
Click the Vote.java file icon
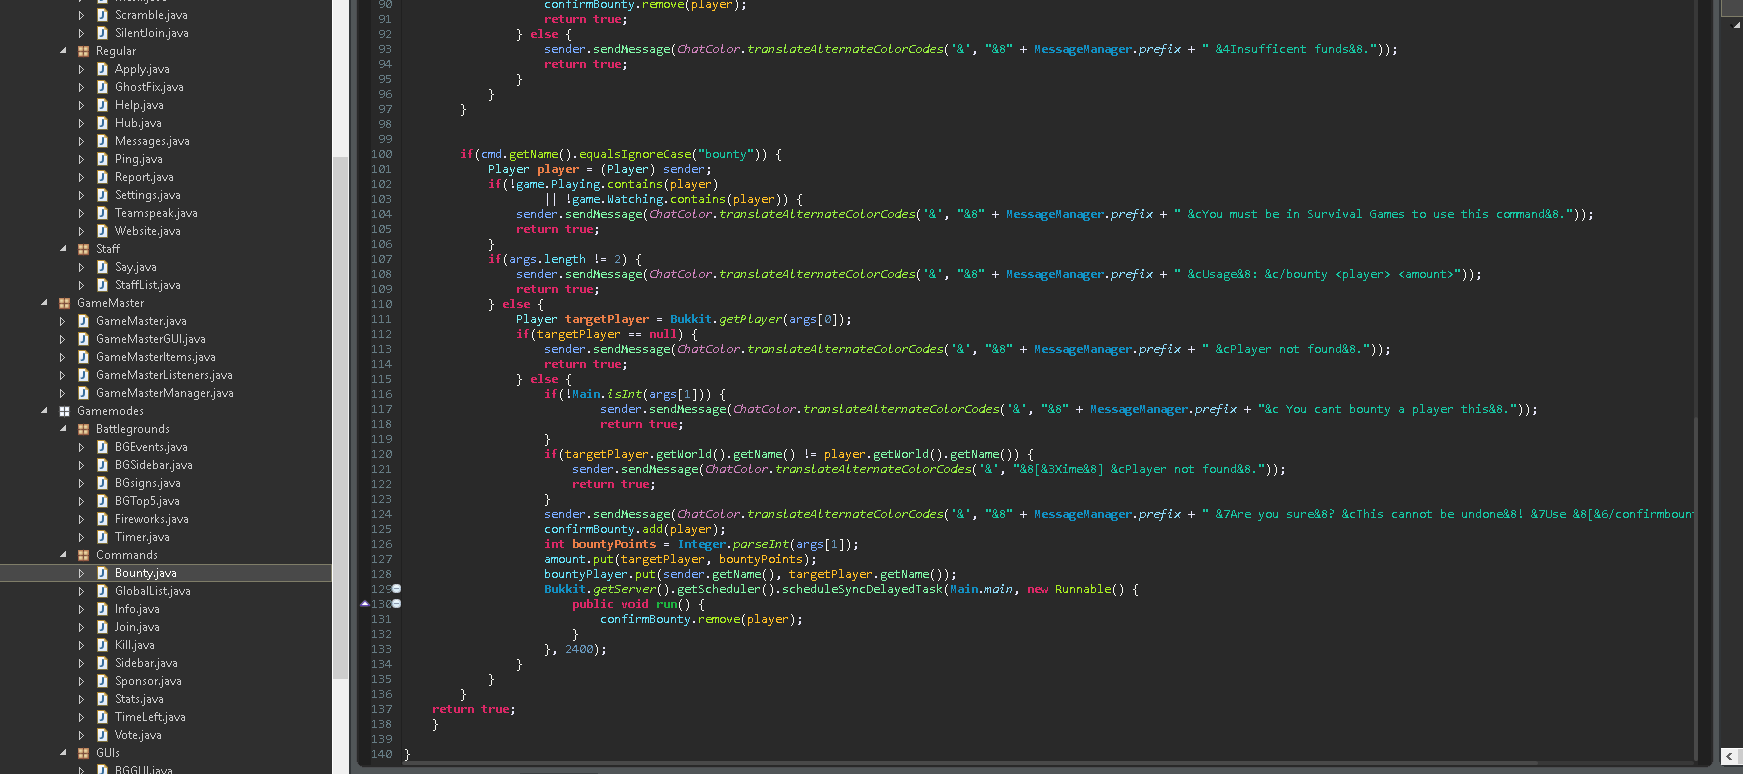102,735
